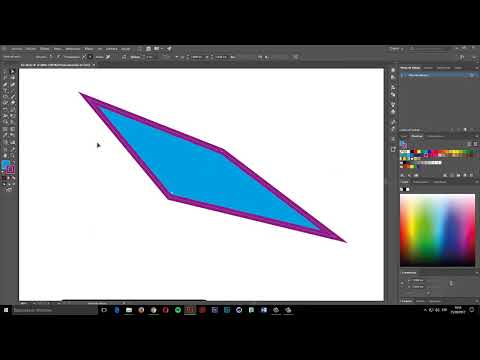Select the Pen tool
This screenshot has width=480, height=360.
click(x=5, y=84)
